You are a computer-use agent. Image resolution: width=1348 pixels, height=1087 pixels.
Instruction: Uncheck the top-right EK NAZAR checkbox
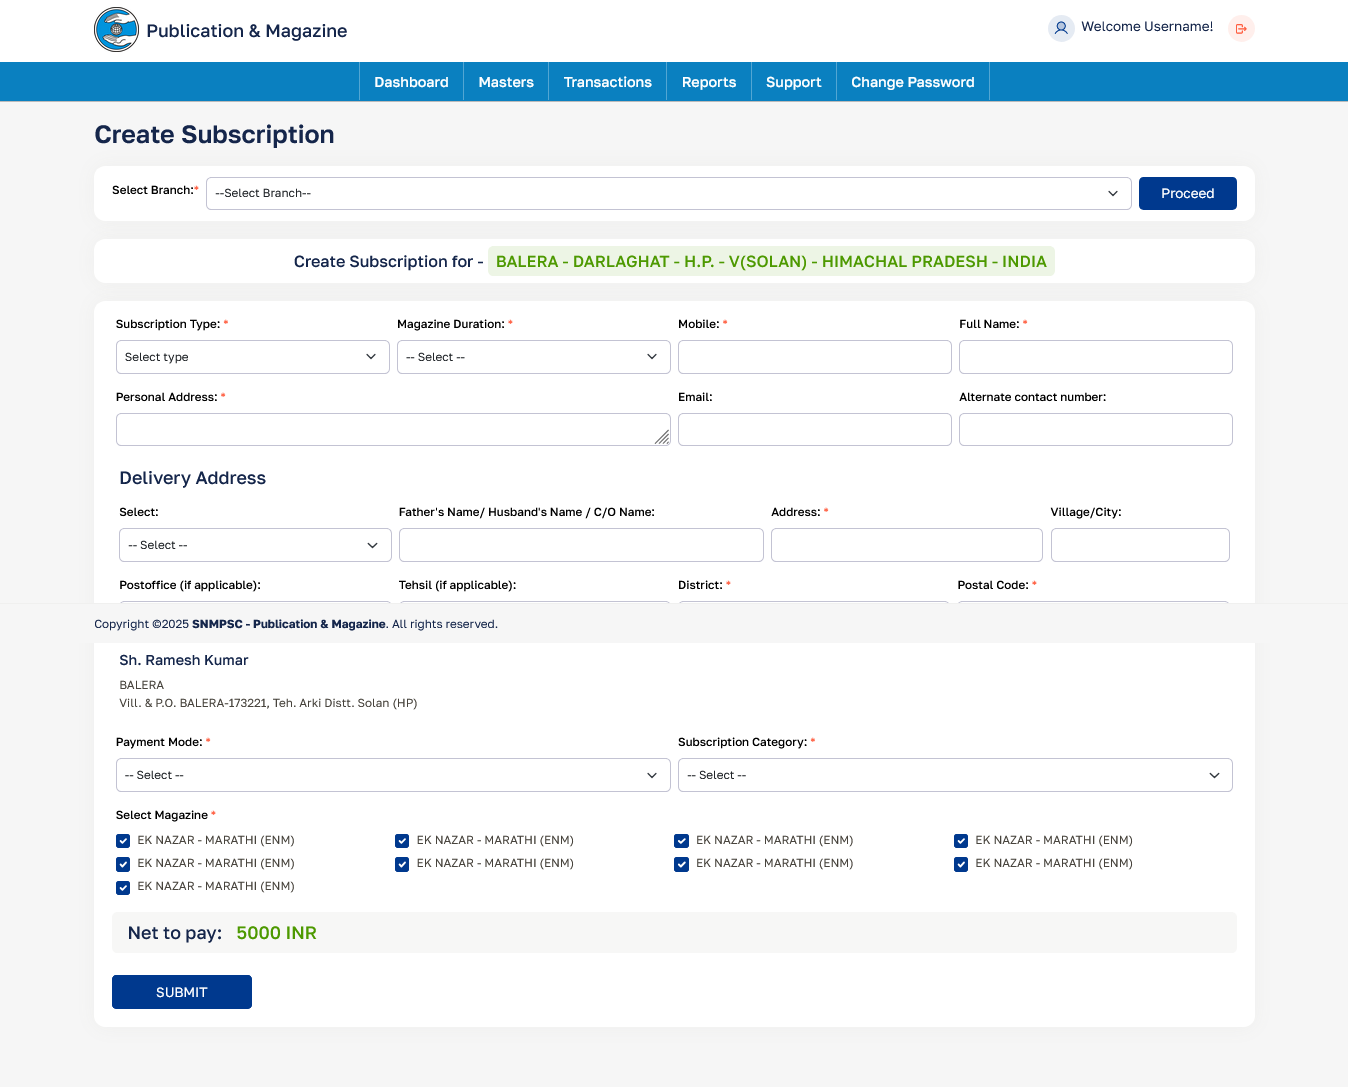961,841
